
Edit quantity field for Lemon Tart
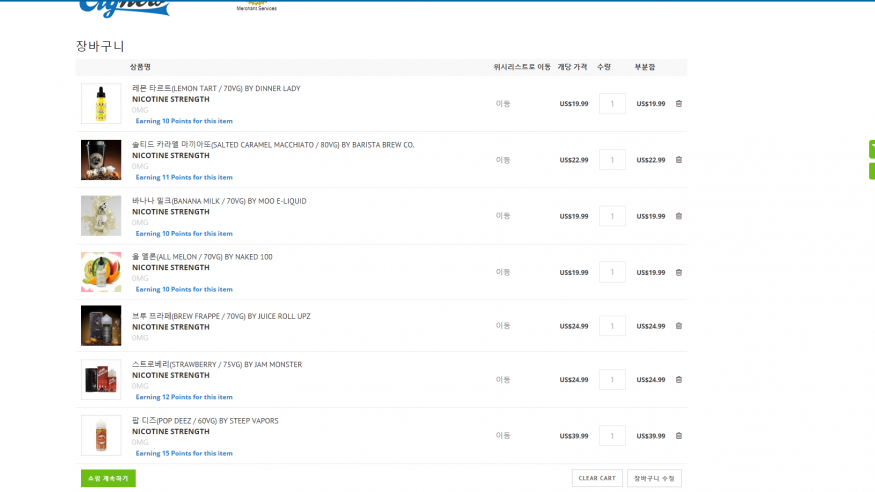(x=612, y=104)
